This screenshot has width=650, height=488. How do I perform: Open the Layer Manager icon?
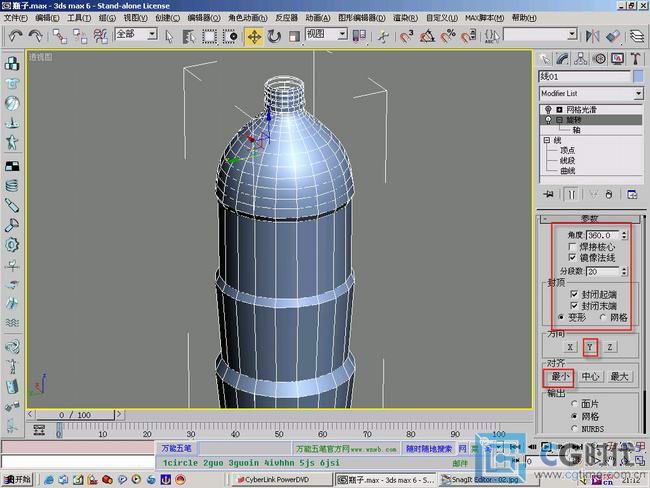[x=637, y=36]
